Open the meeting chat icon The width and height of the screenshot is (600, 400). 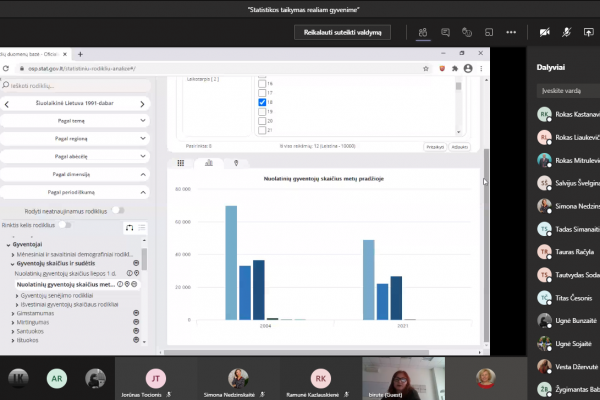[x=445, y=33]
